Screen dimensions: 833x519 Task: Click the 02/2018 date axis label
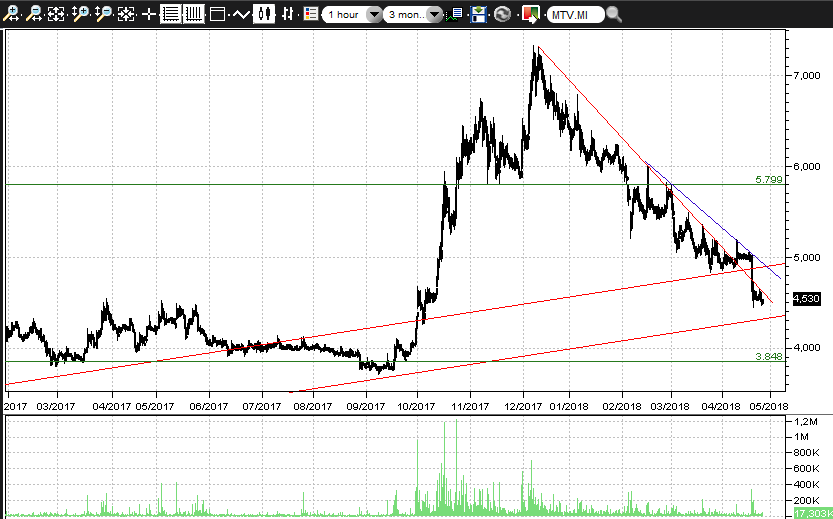(622, 406)
